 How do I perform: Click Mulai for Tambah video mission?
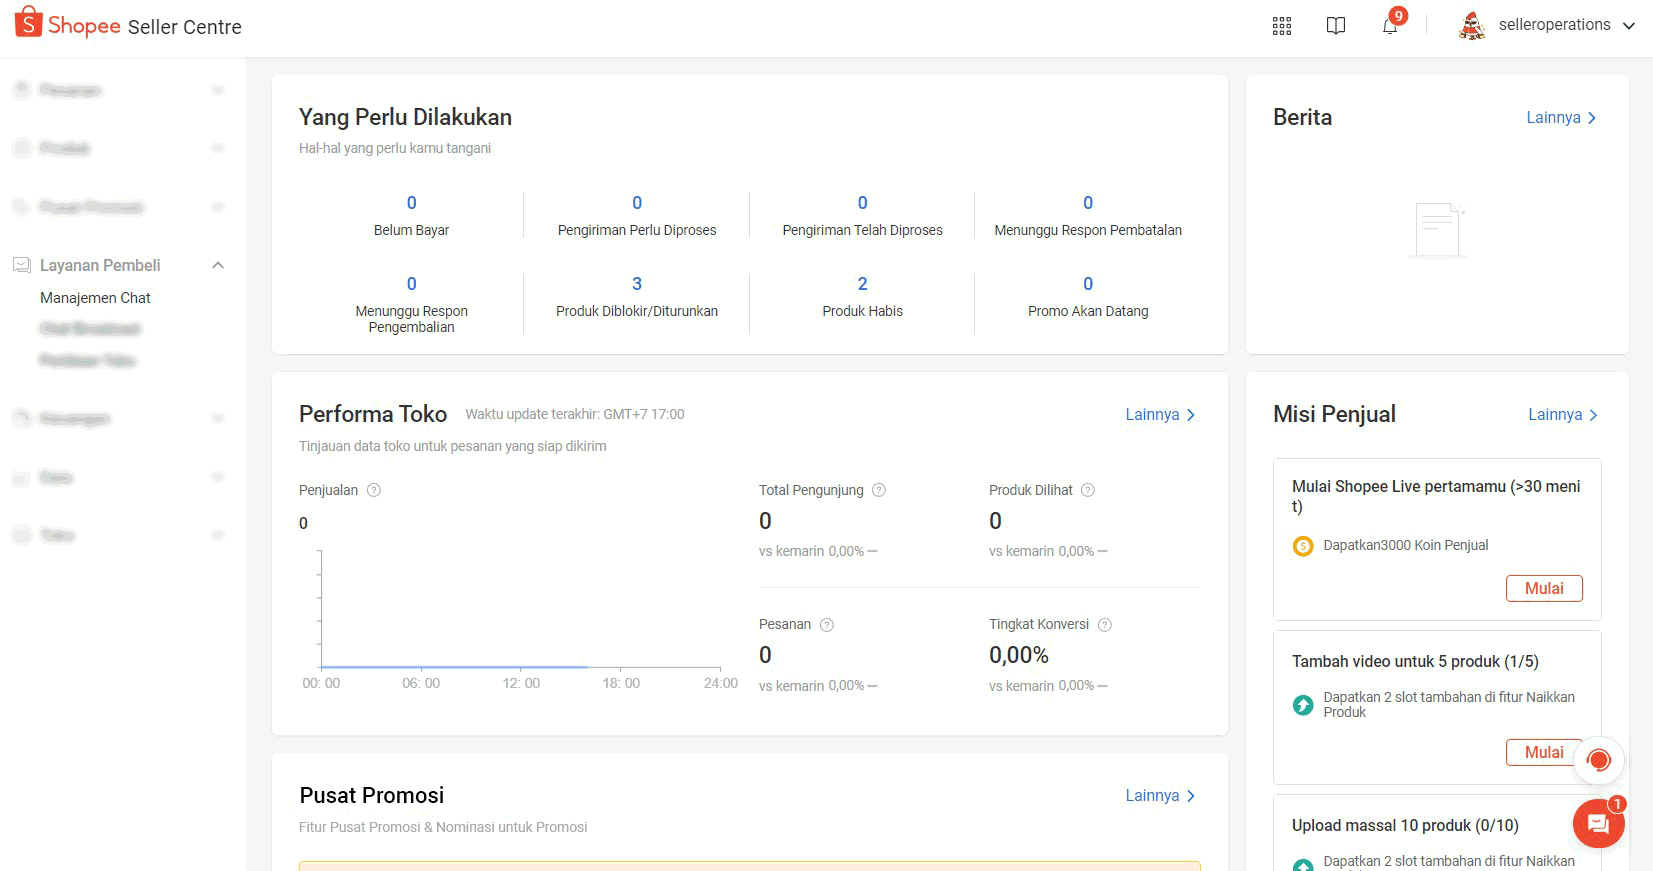pos(1543,752)
